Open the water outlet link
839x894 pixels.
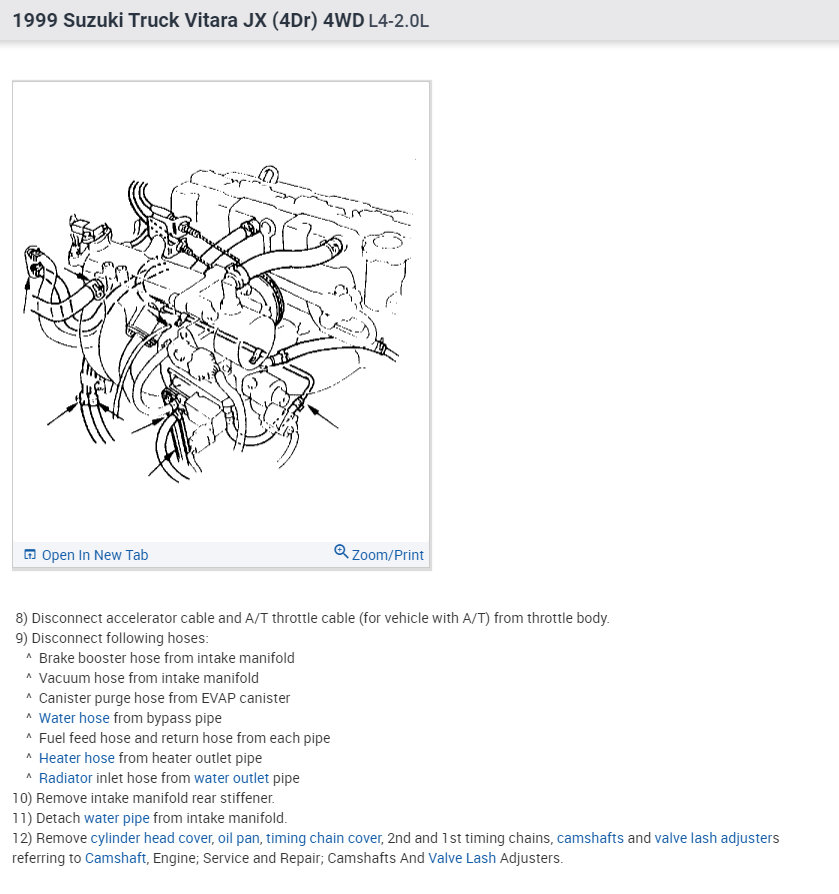pyautogui.click(x=231, y=778)
